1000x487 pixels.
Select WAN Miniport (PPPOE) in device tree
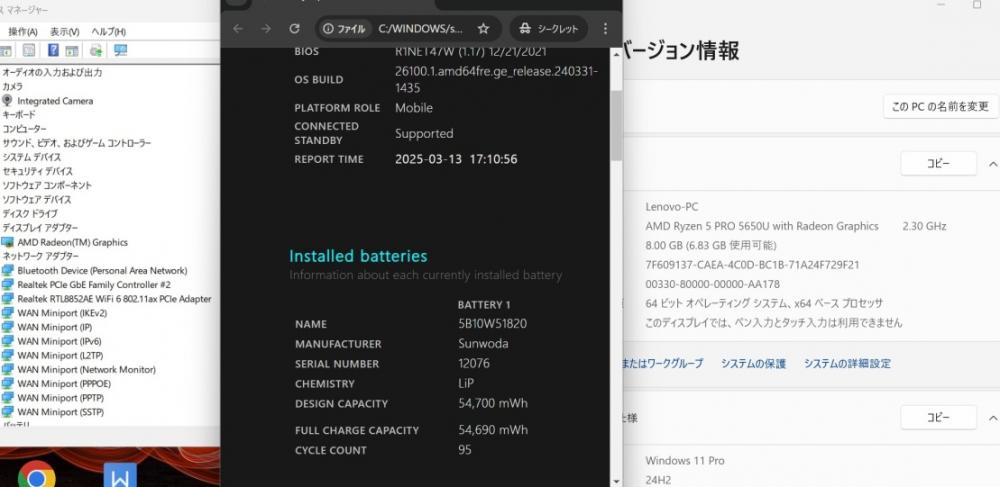[x=64, y=384]
